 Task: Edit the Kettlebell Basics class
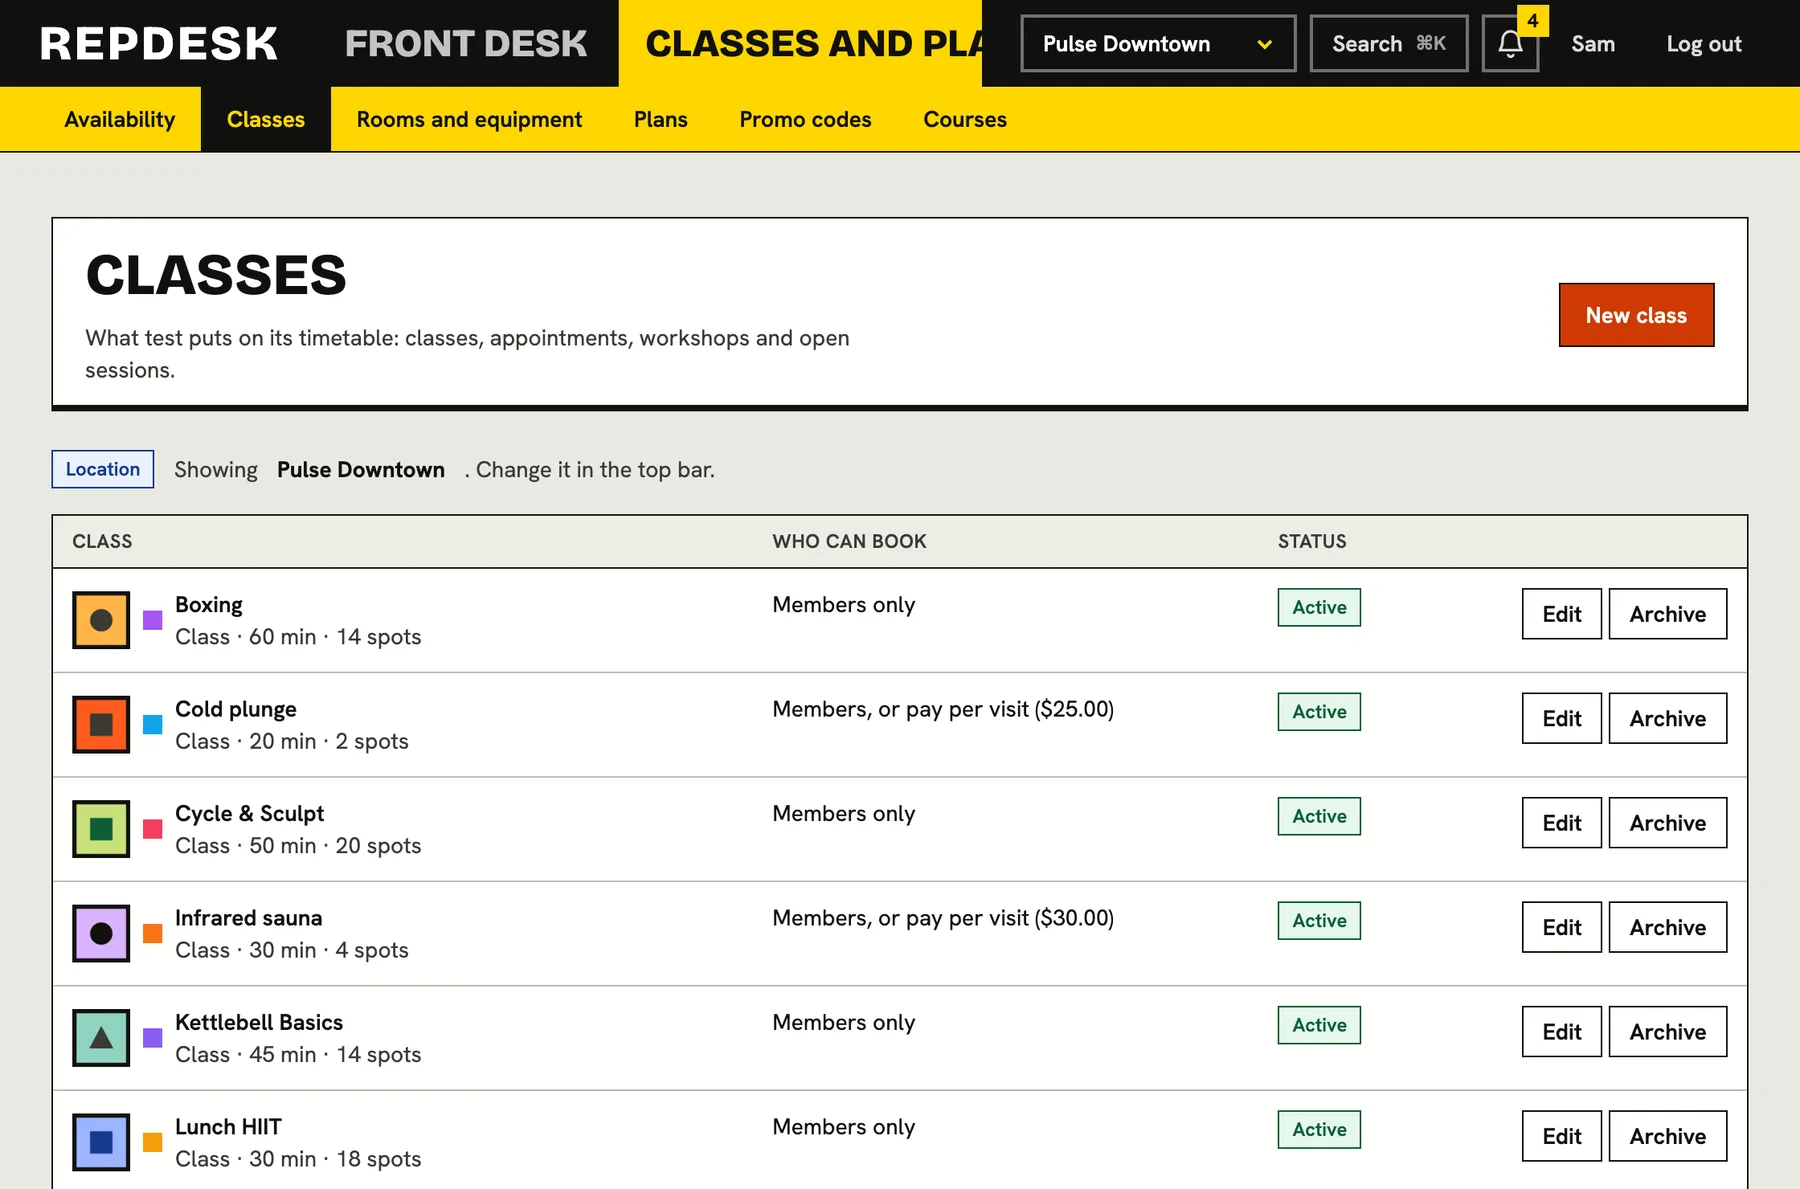click(x=1562, y=1032)
